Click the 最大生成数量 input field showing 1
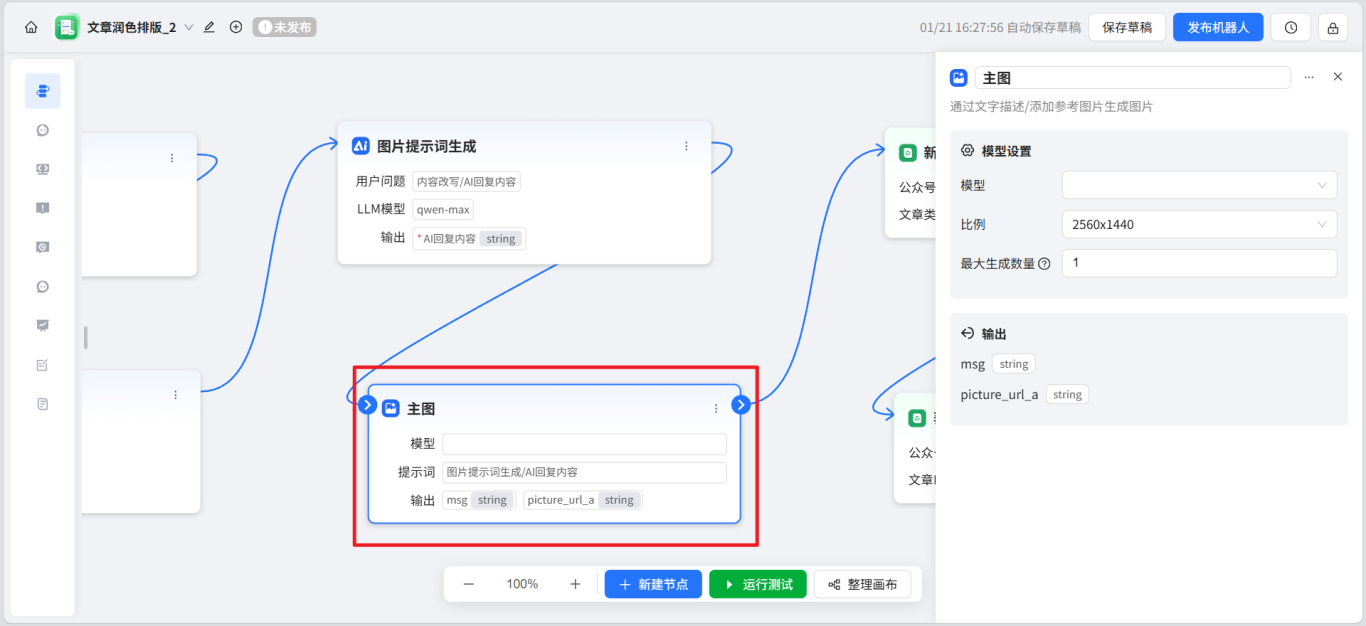This screenshot has width=1366, height=626. pos(1196,263)
